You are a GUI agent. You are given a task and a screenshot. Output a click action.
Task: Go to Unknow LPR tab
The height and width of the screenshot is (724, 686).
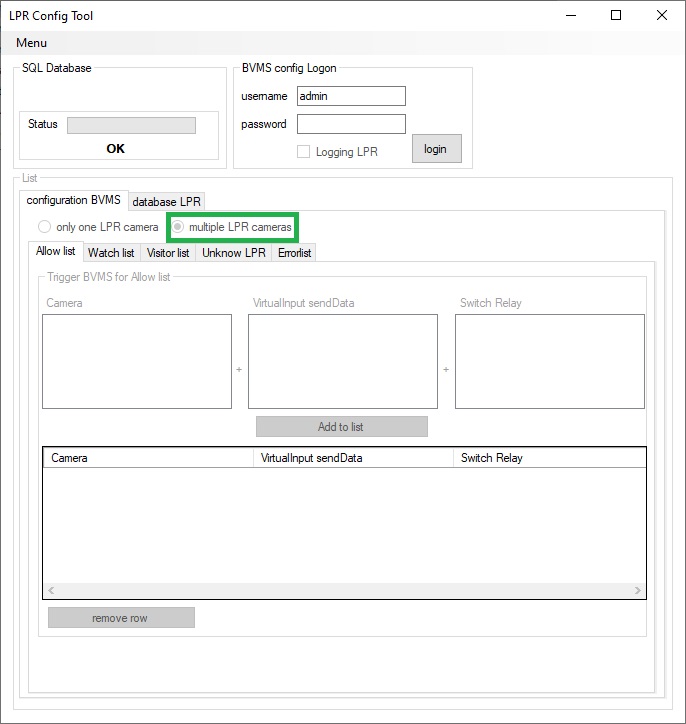[234, 253]
